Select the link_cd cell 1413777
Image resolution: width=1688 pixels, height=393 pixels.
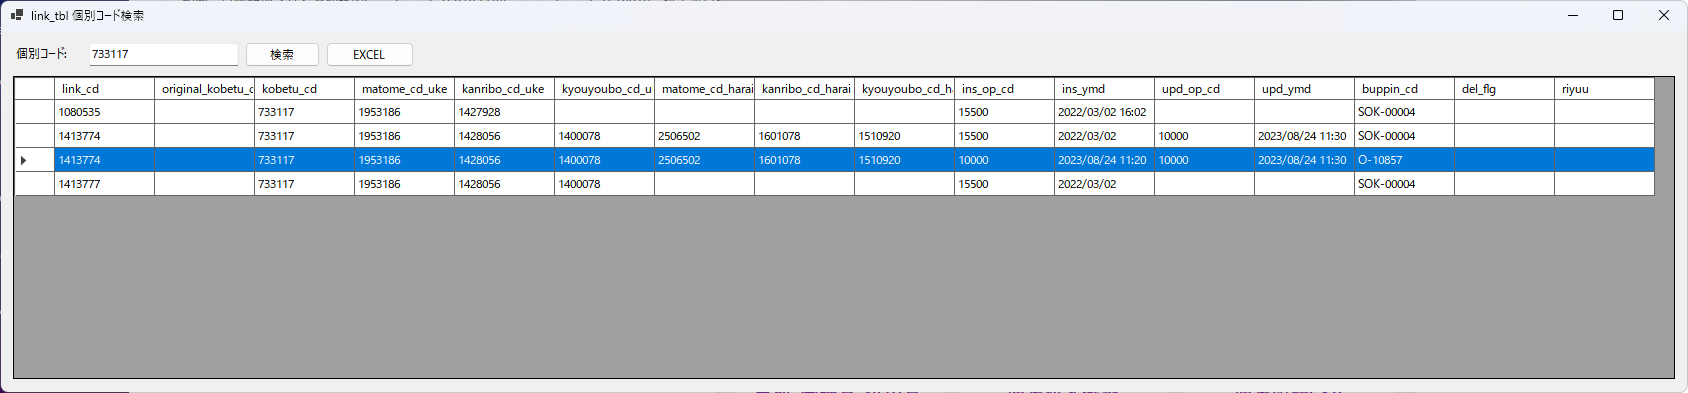click(x=104, y=184)
